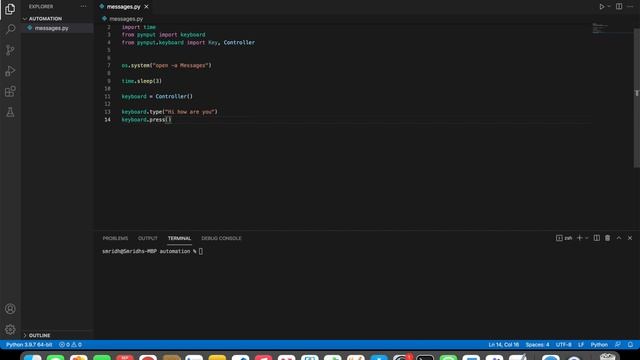Open the Source Control view
This screenshot has width=640, height=360.
(10, 50)
